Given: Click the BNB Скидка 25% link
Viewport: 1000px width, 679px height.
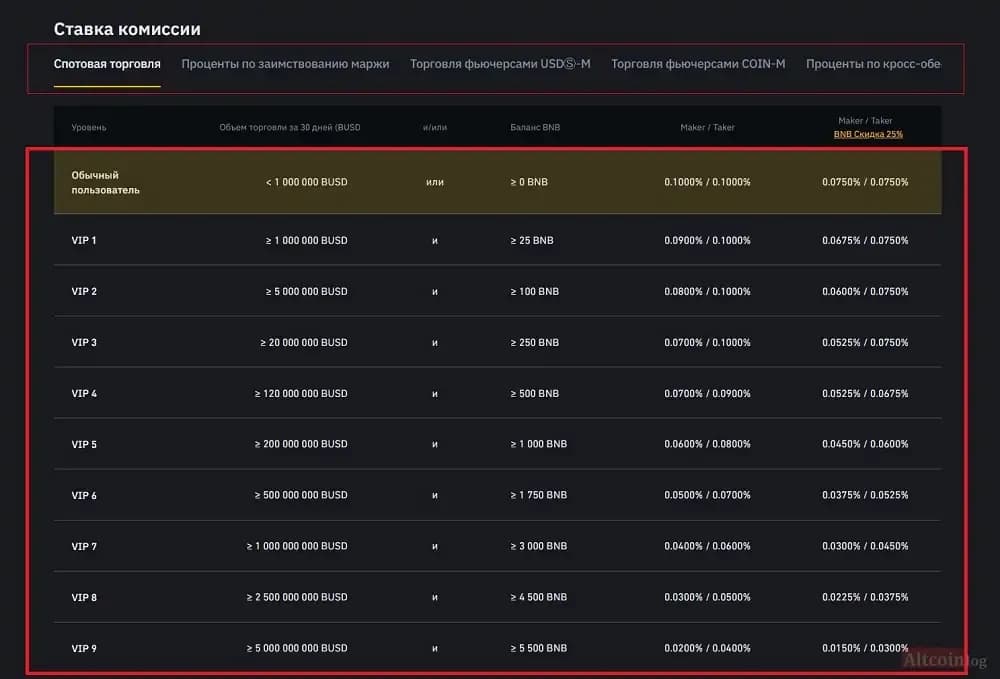Looking at the screenshot, I should pos(868,134).
